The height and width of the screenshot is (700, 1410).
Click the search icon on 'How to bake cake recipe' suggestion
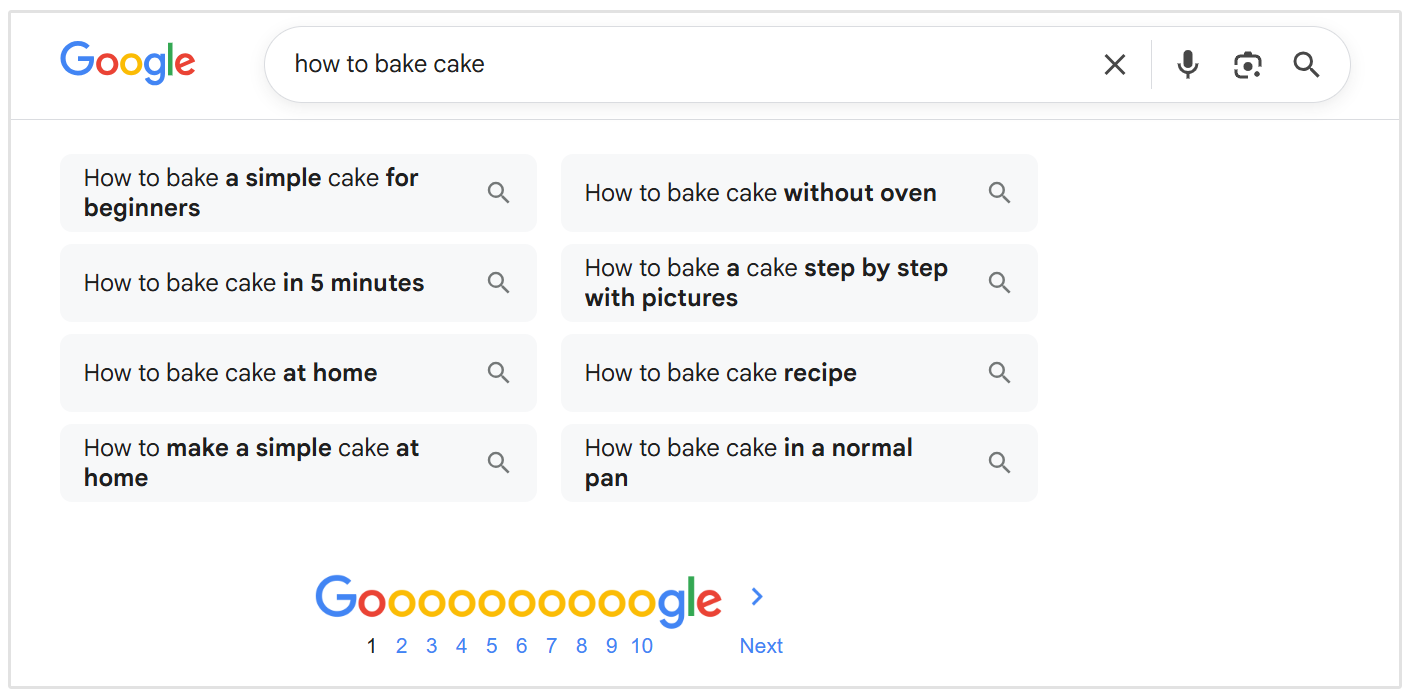click(999, 372)
